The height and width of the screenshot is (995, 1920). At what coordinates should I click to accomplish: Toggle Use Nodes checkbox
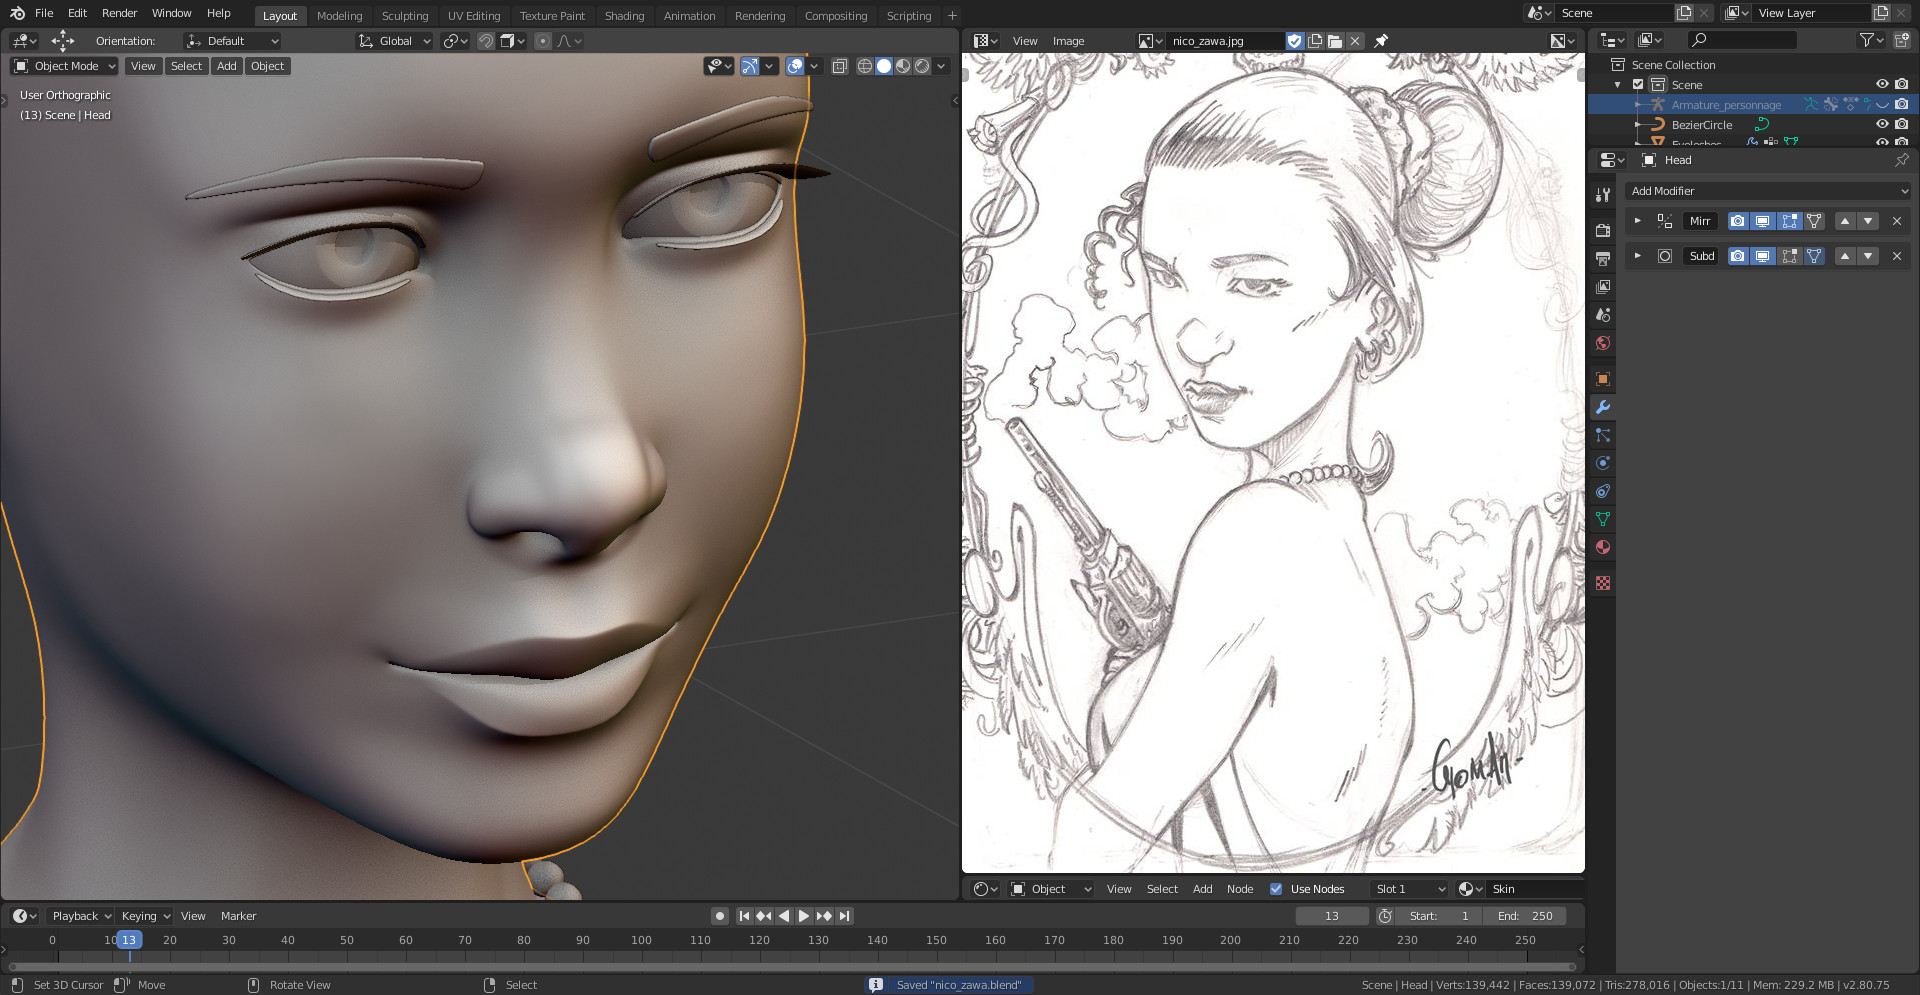tap(1276, 889)
